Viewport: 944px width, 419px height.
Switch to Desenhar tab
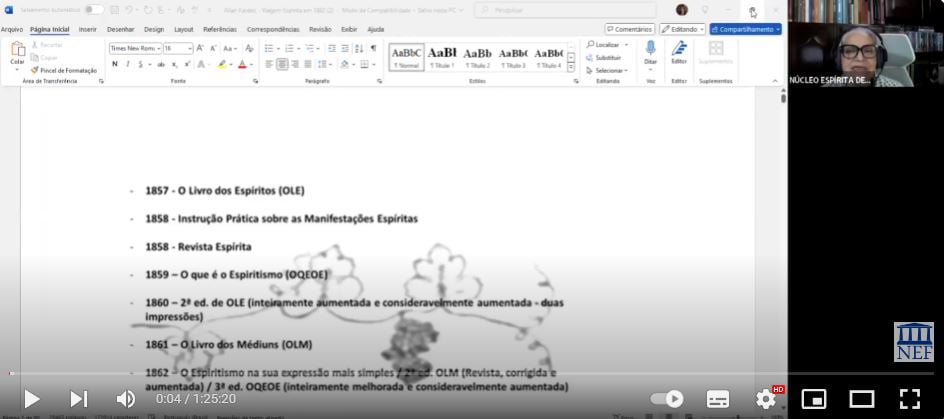coord(120,29)
